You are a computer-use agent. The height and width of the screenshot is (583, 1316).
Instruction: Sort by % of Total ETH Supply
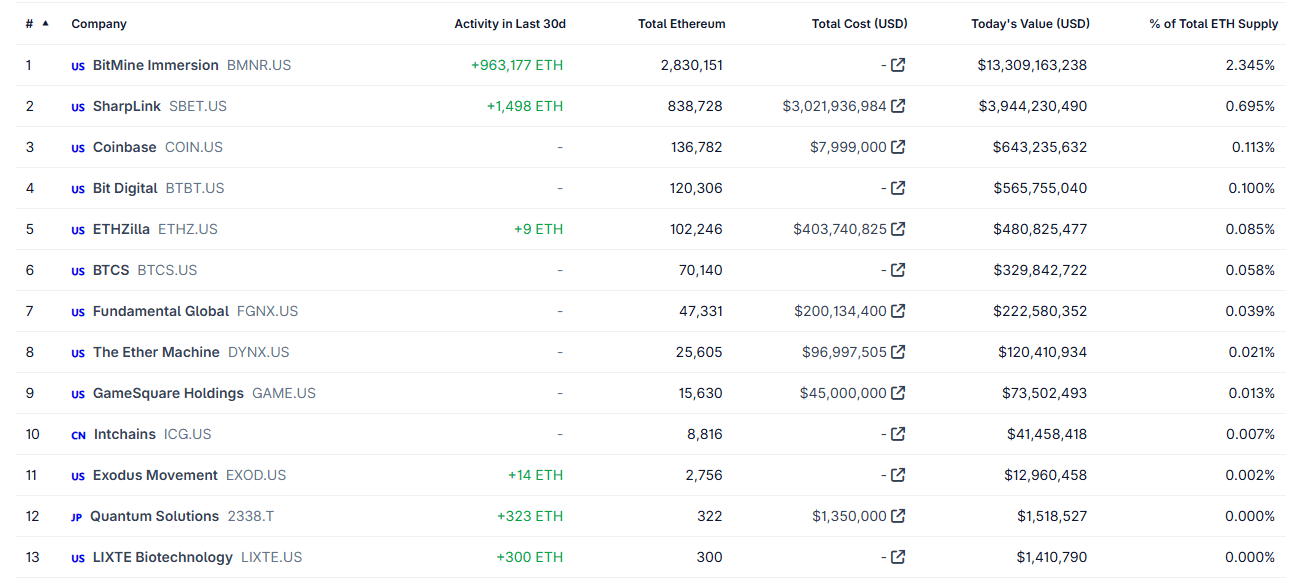[x=1212, y=24]
